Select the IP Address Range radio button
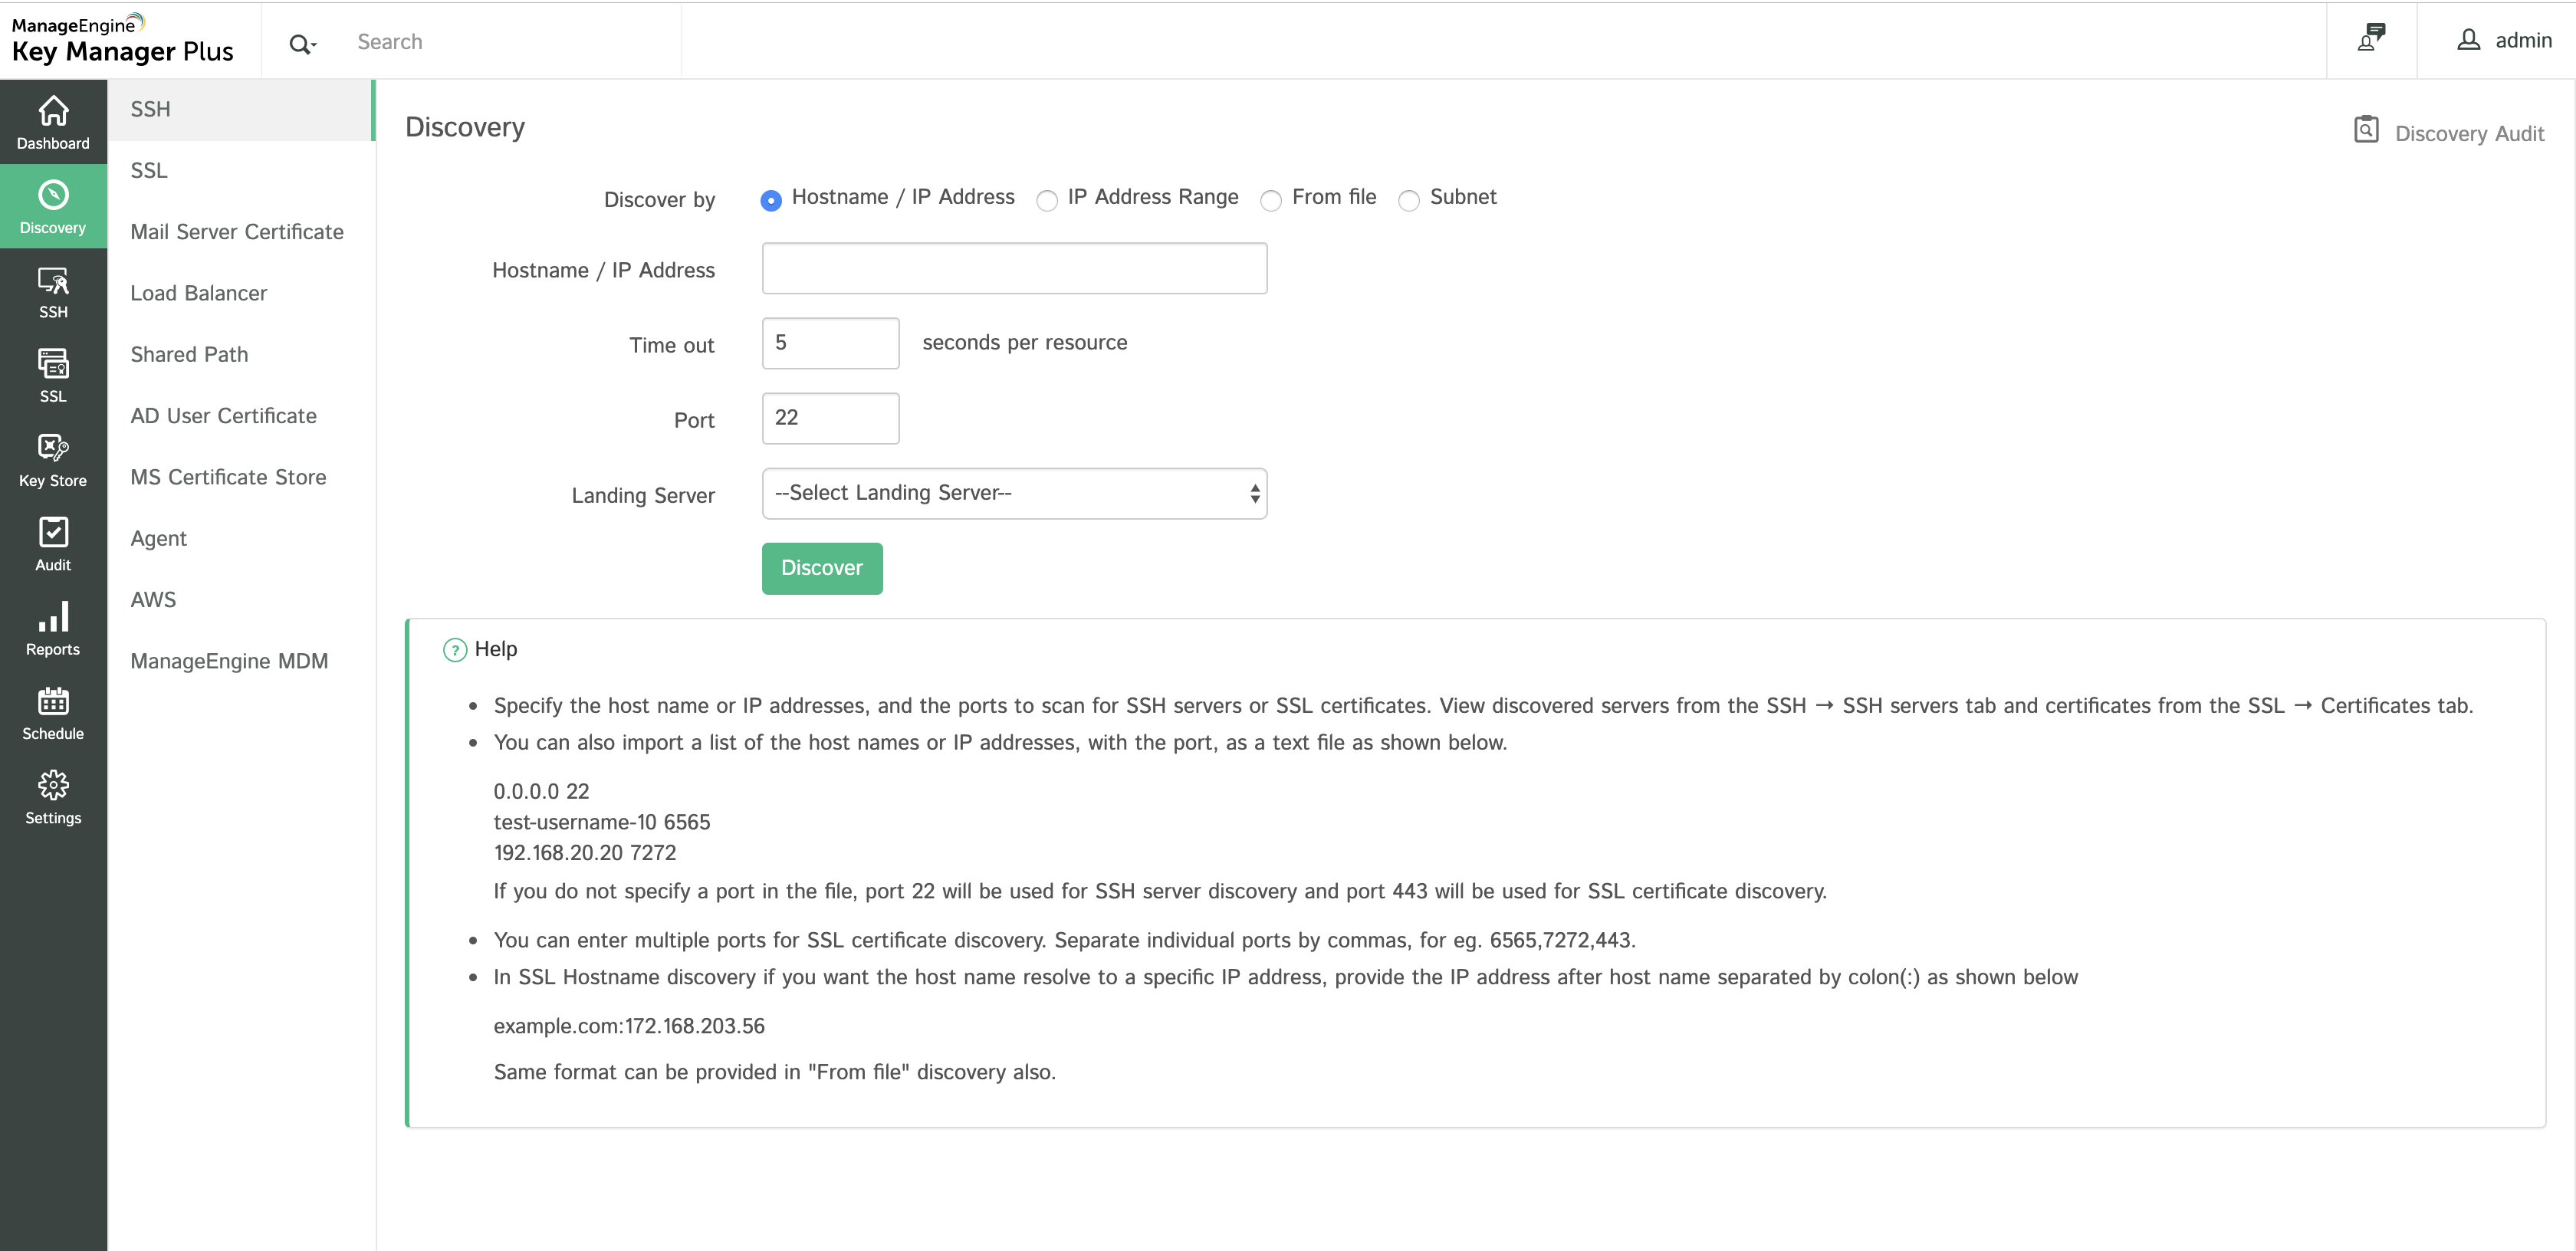Viewport: 2576px width, 1251px height. pyautogui.click(x=1047, y=200)
